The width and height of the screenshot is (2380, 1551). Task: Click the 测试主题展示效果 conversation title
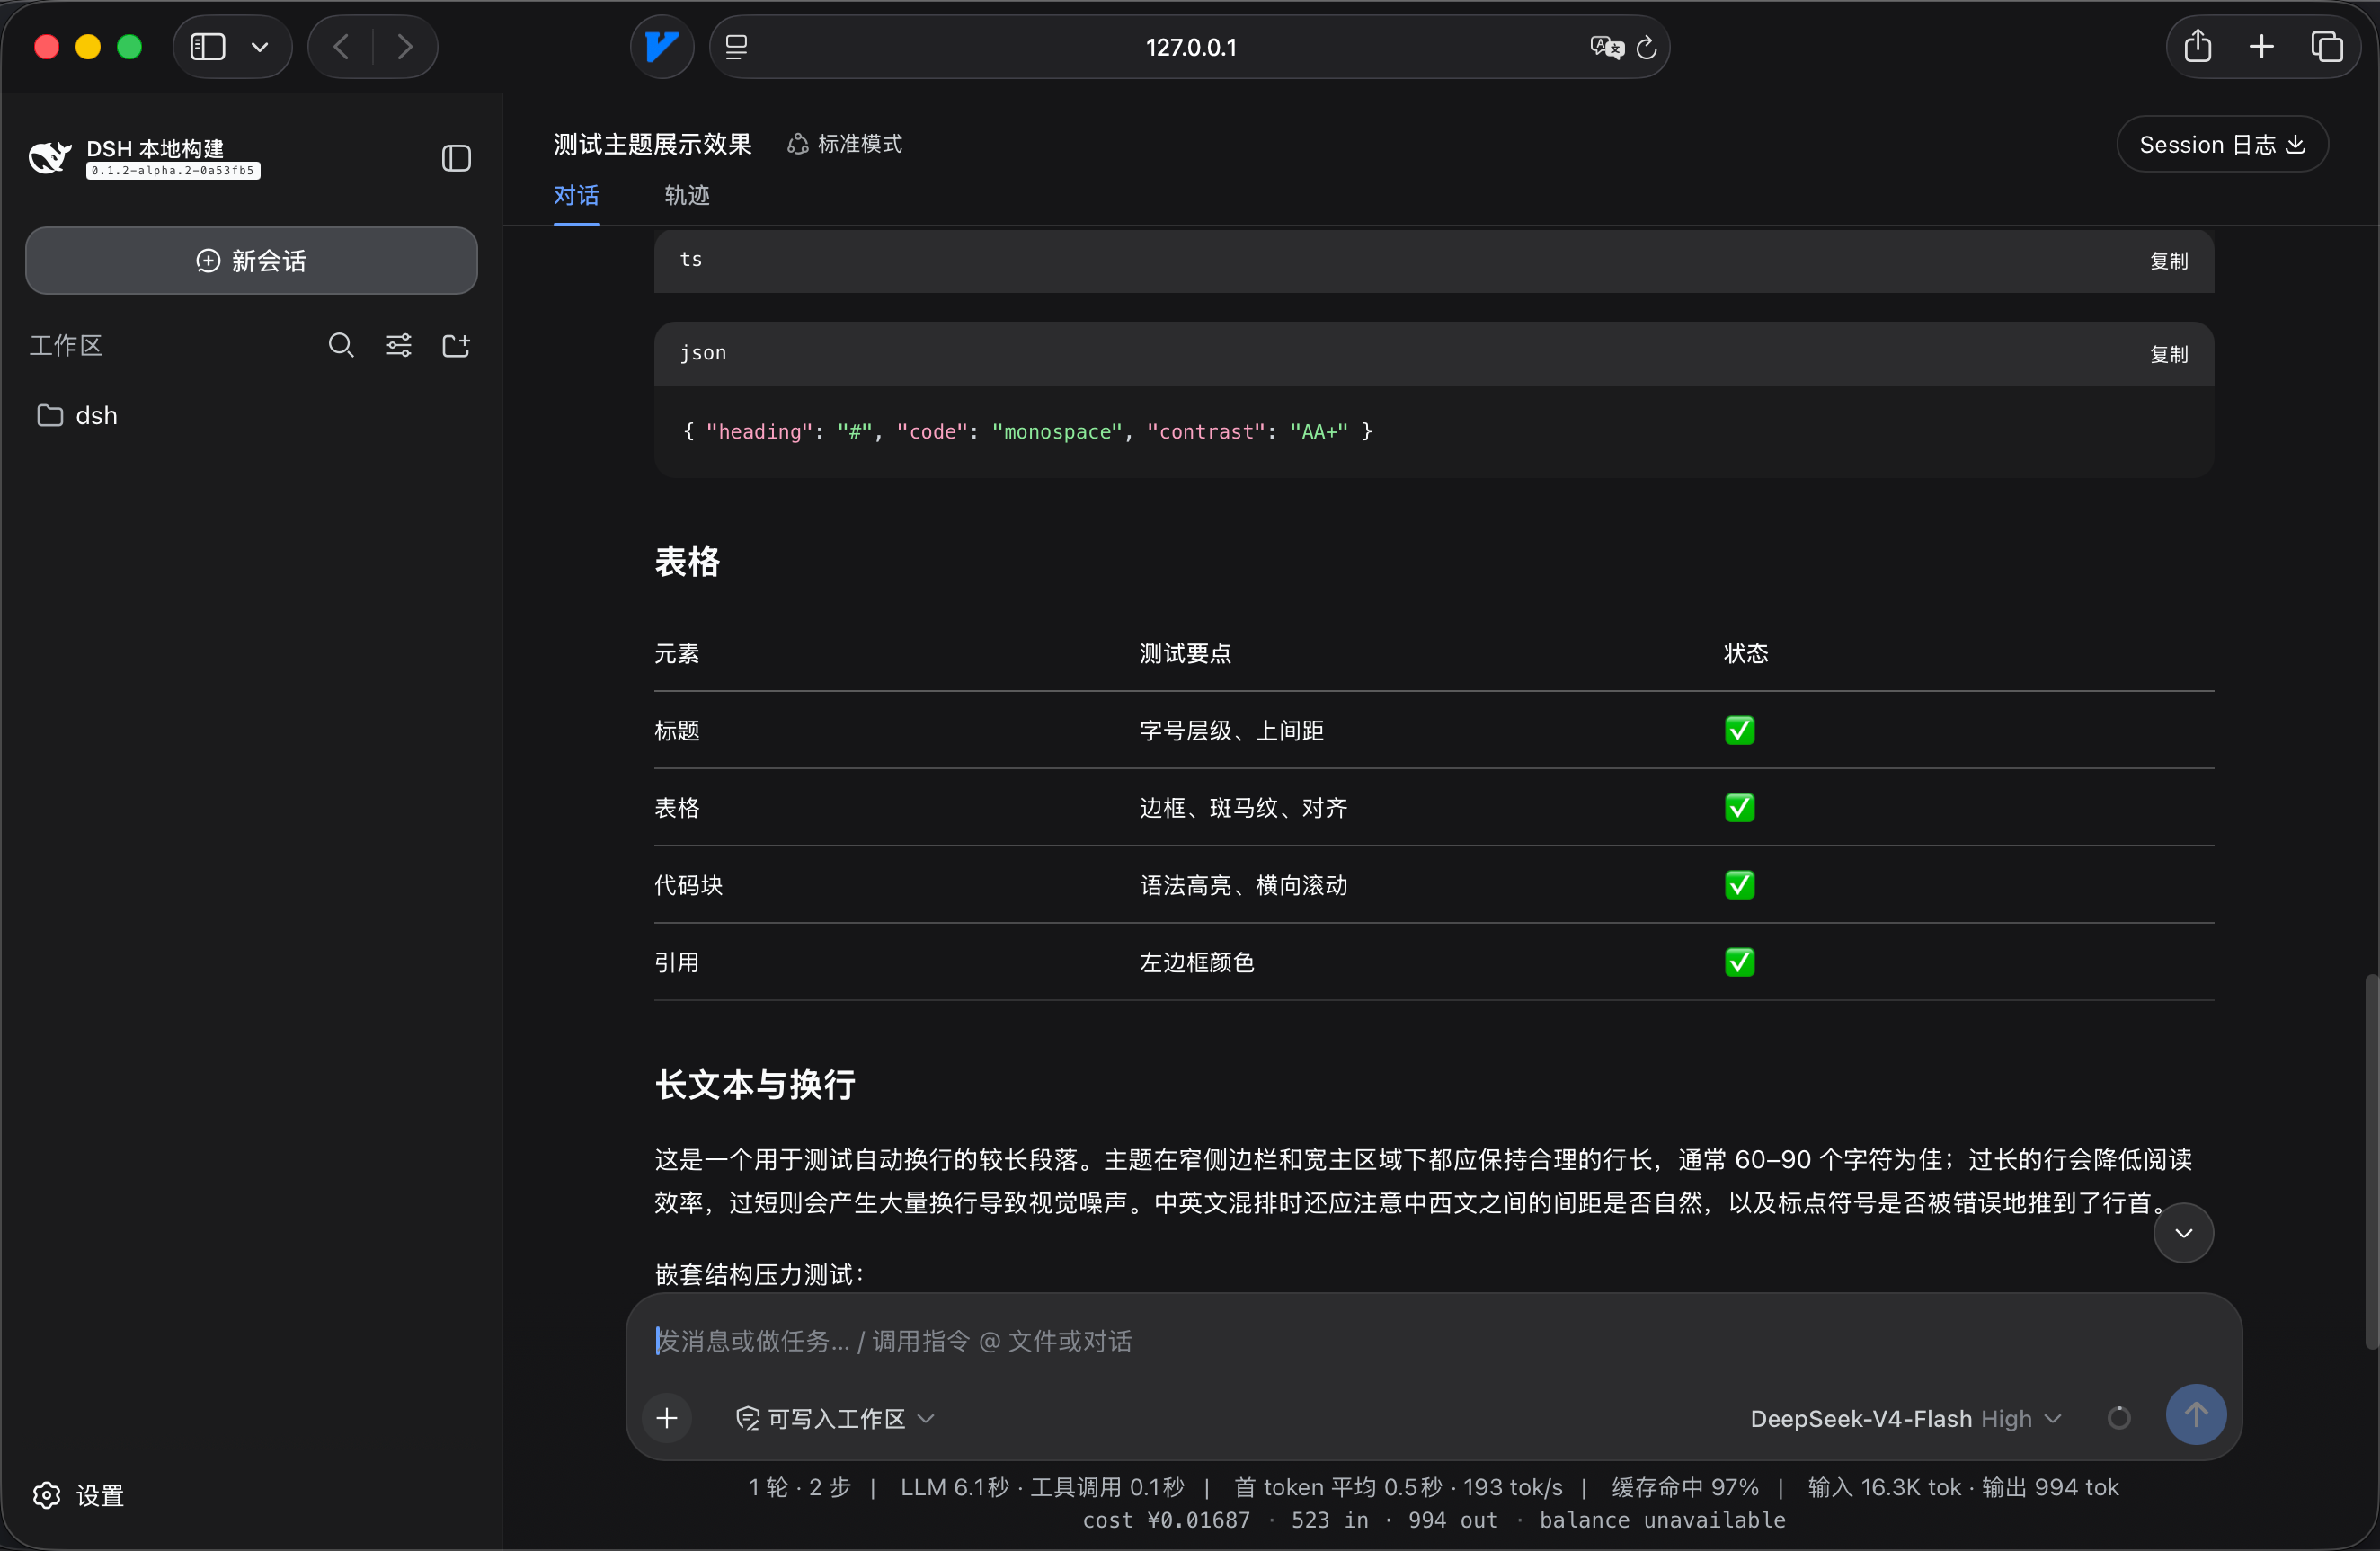[652, 145]
